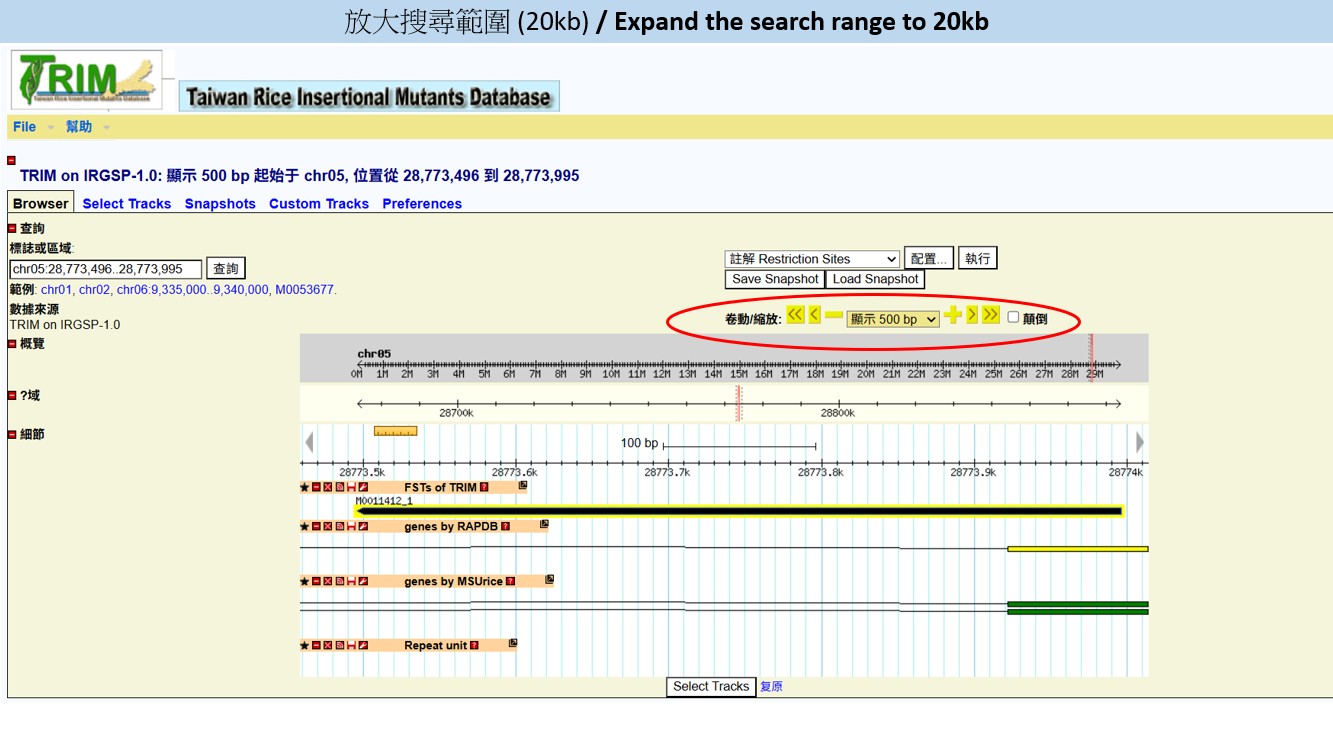Image resolution: width=1333 pixels, height=743 pixels.
Task: Favorite the FSTs of TRIM track star
Action: click(305, 488)
